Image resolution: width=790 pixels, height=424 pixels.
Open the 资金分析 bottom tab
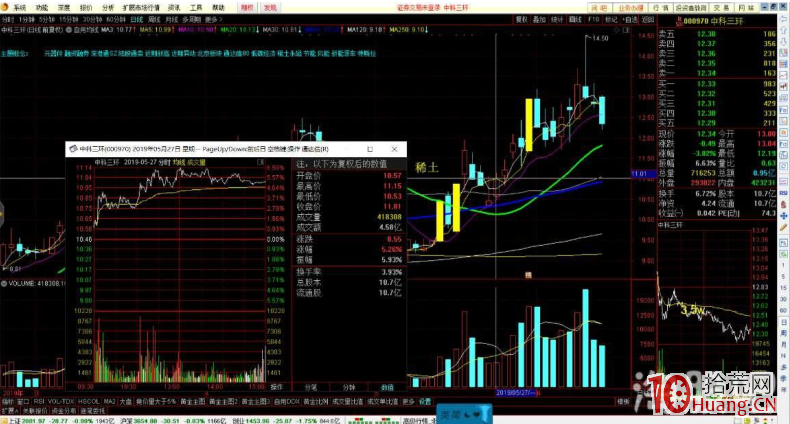(64, 410)
